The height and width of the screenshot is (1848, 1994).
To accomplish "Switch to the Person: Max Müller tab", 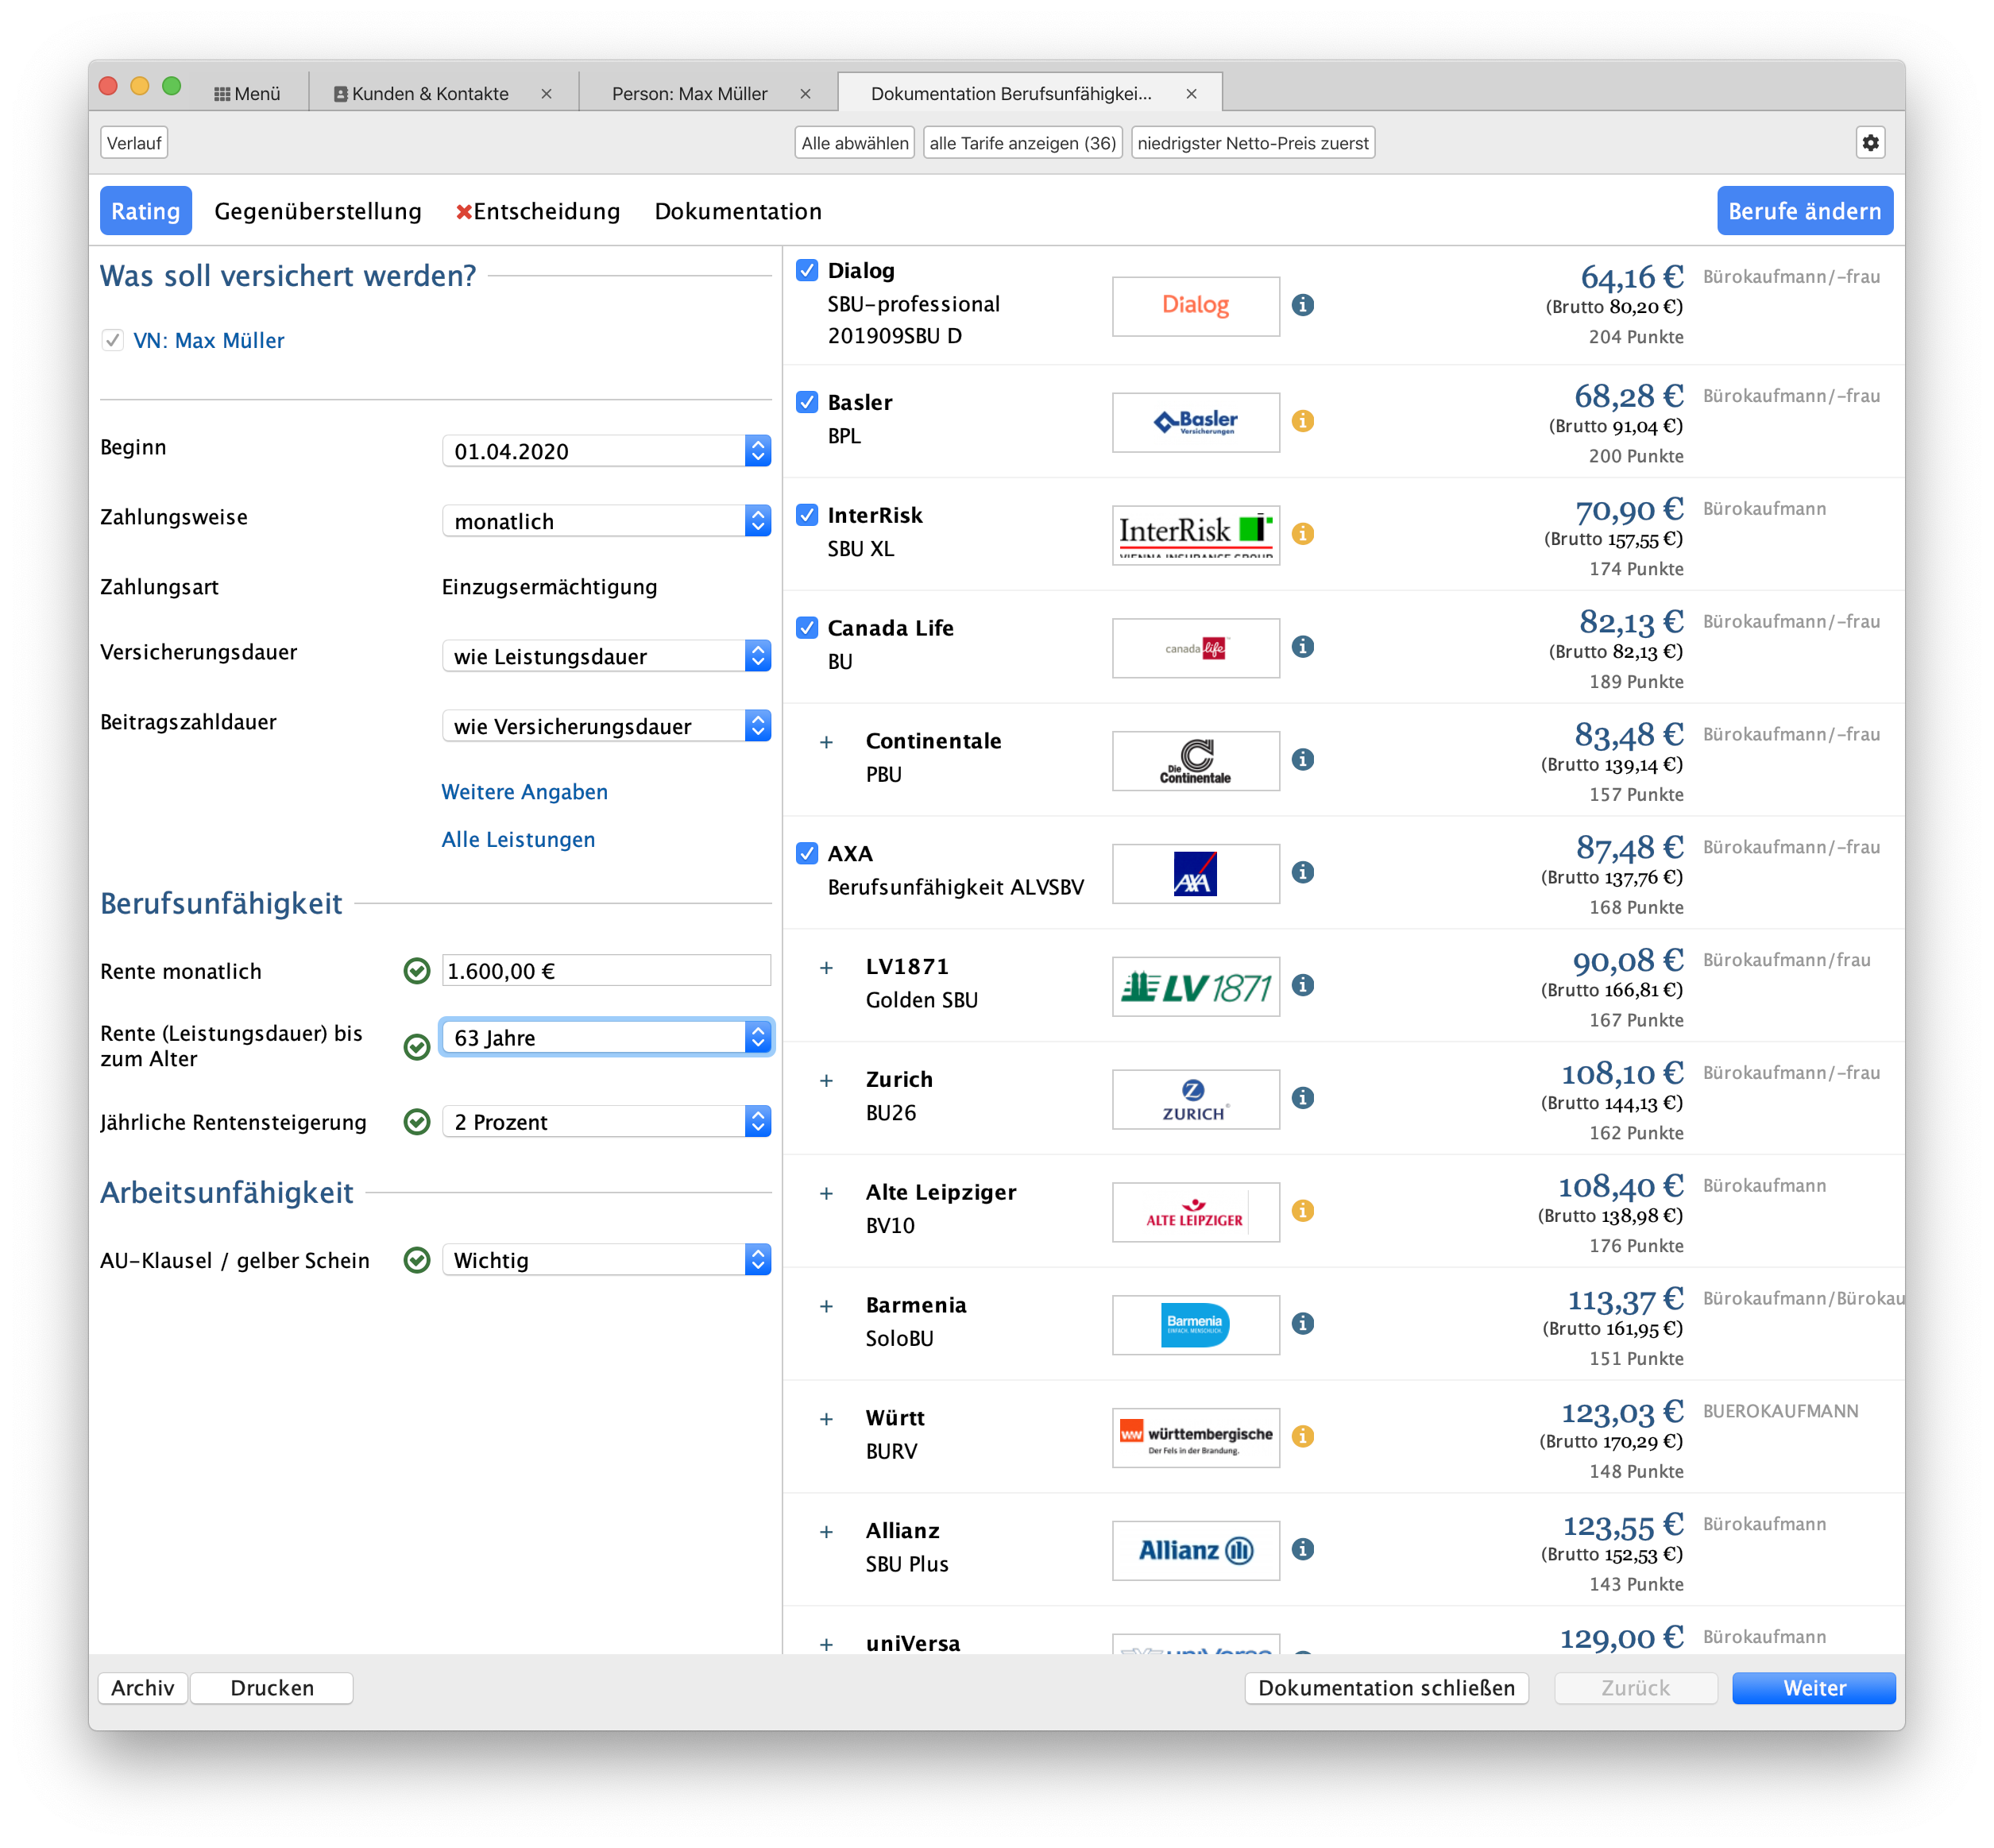I will point(689,93).
